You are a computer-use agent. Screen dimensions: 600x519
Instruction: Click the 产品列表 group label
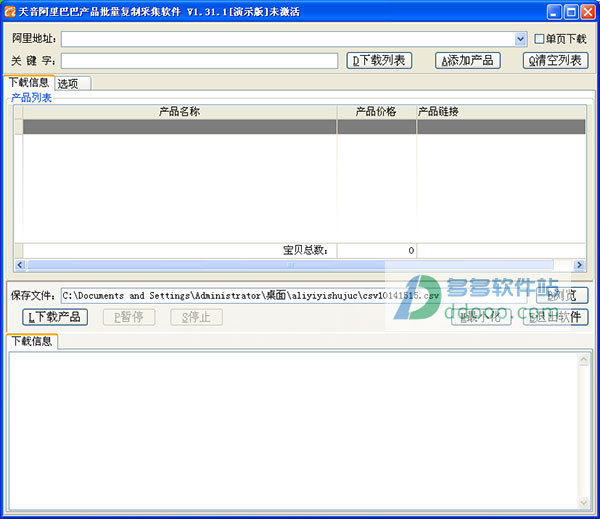(31, 98)
